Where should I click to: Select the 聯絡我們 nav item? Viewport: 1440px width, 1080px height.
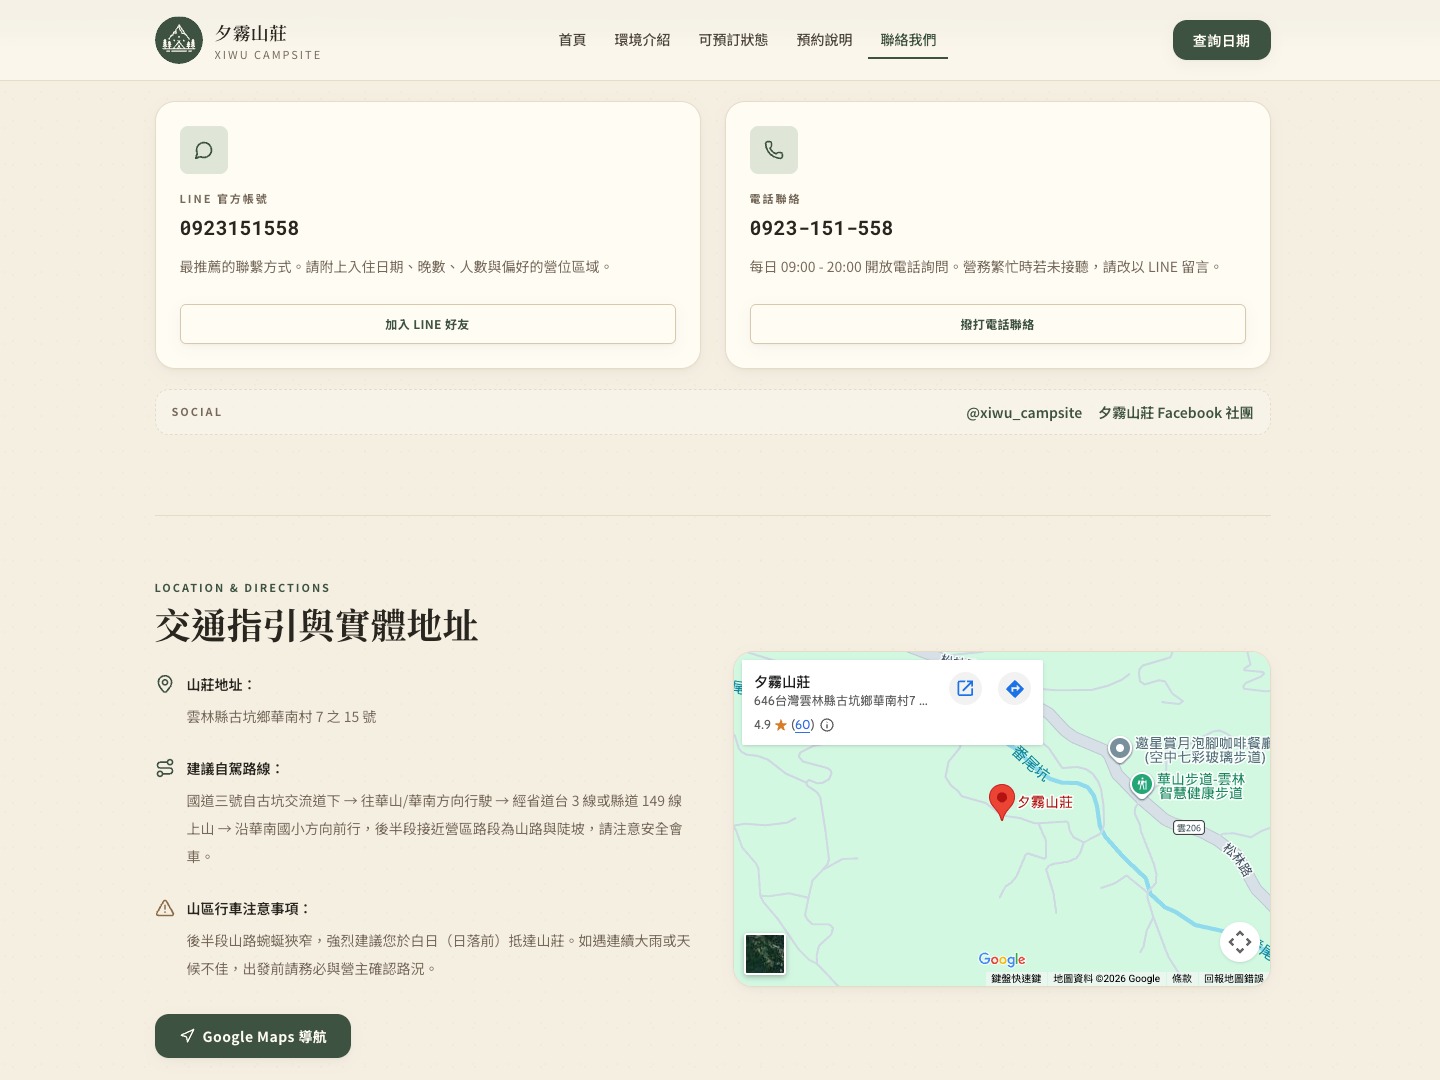pos(908,40)
